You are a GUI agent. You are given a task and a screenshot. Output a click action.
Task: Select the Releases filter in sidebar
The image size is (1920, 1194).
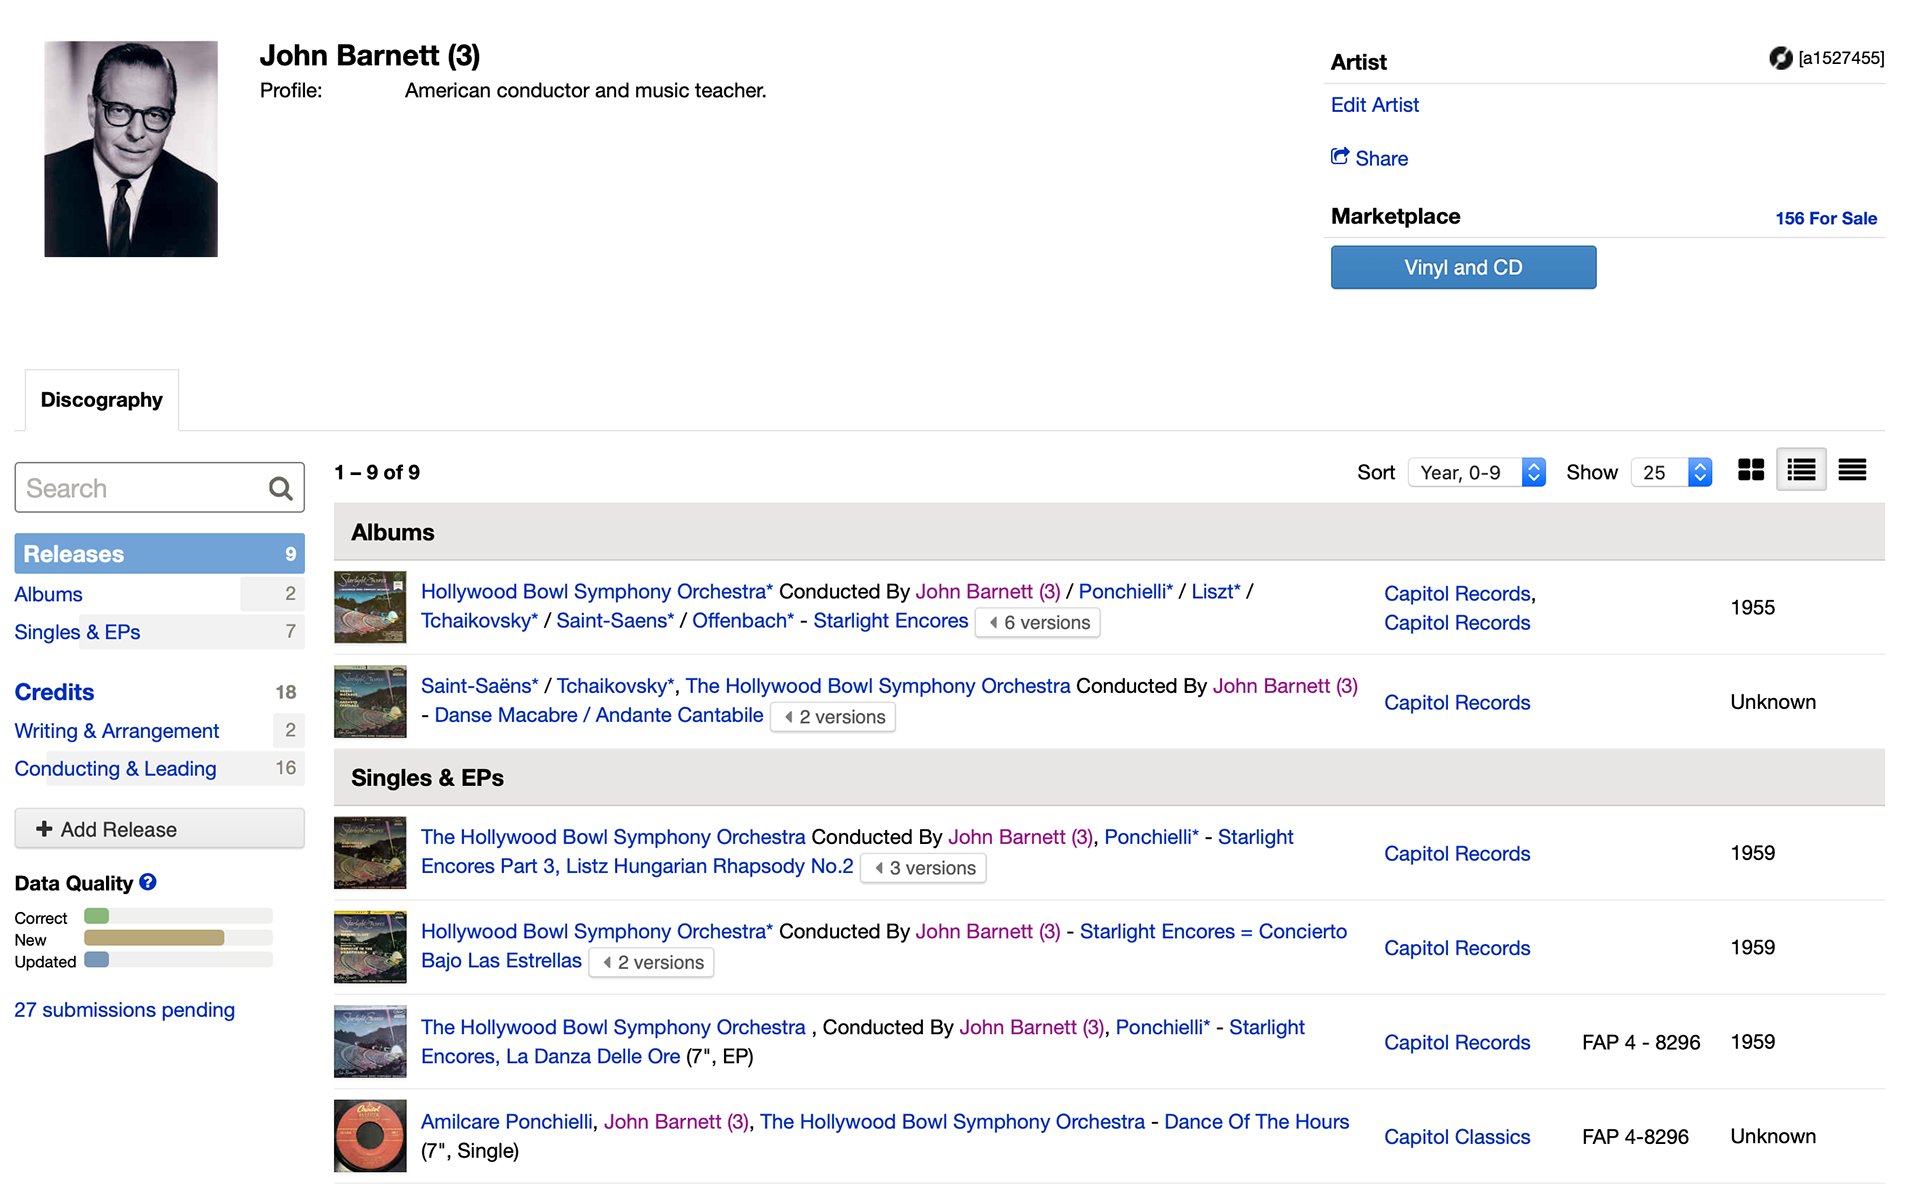pyautogui.click(x=159, y=553)
